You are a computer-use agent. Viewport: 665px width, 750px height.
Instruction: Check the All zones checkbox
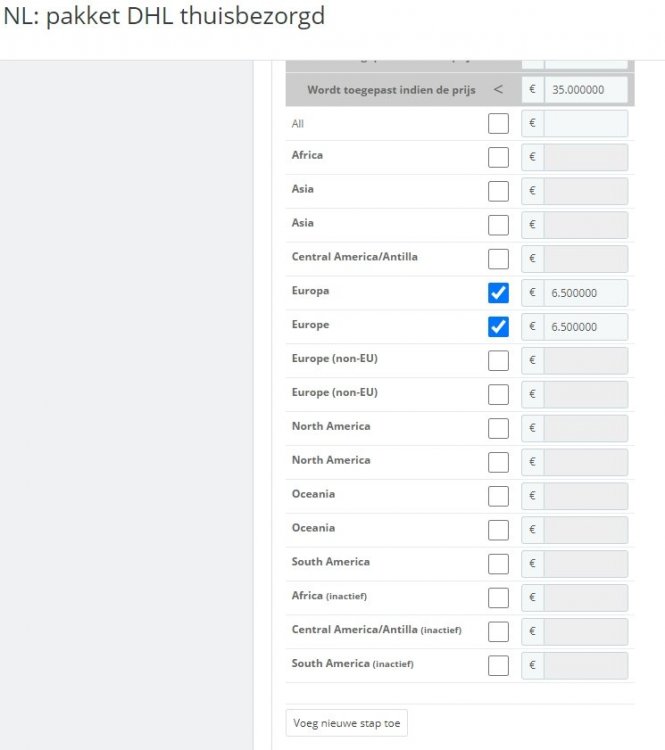pos(498,124)
